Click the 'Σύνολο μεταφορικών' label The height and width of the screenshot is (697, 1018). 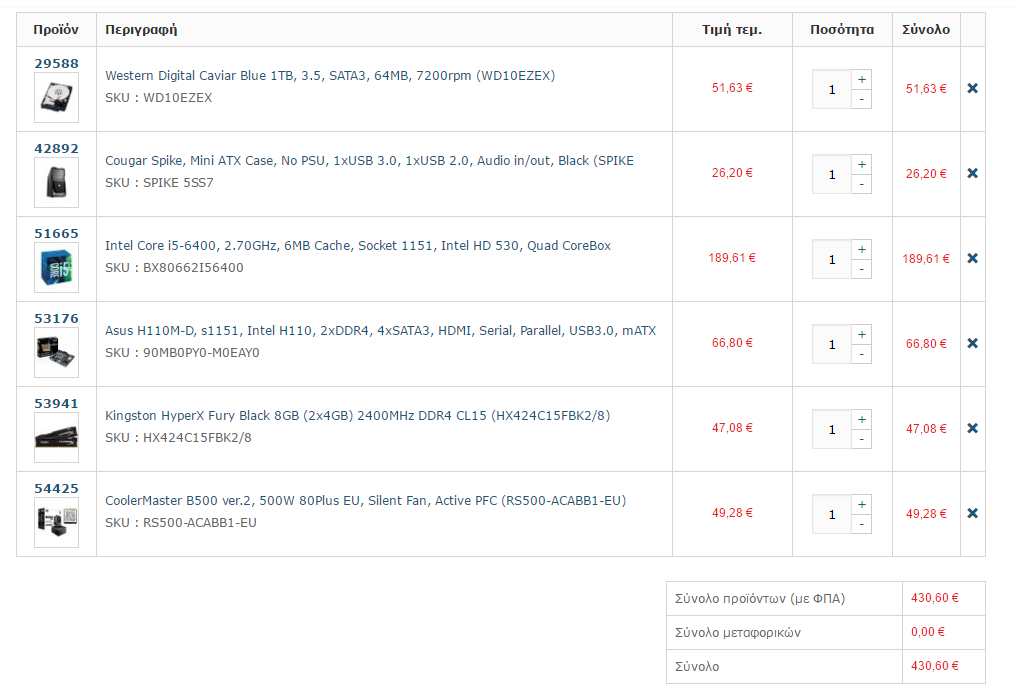(x=738, y=633)
